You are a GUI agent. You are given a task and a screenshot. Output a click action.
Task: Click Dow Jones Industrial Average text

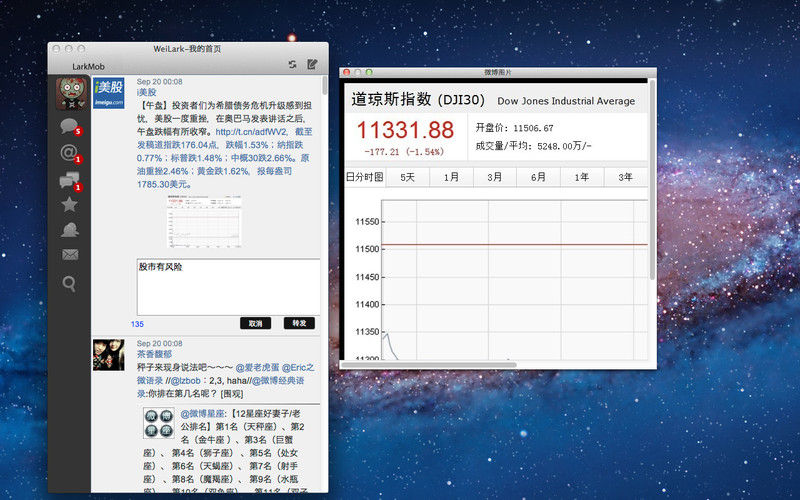(x=566, y=101)
